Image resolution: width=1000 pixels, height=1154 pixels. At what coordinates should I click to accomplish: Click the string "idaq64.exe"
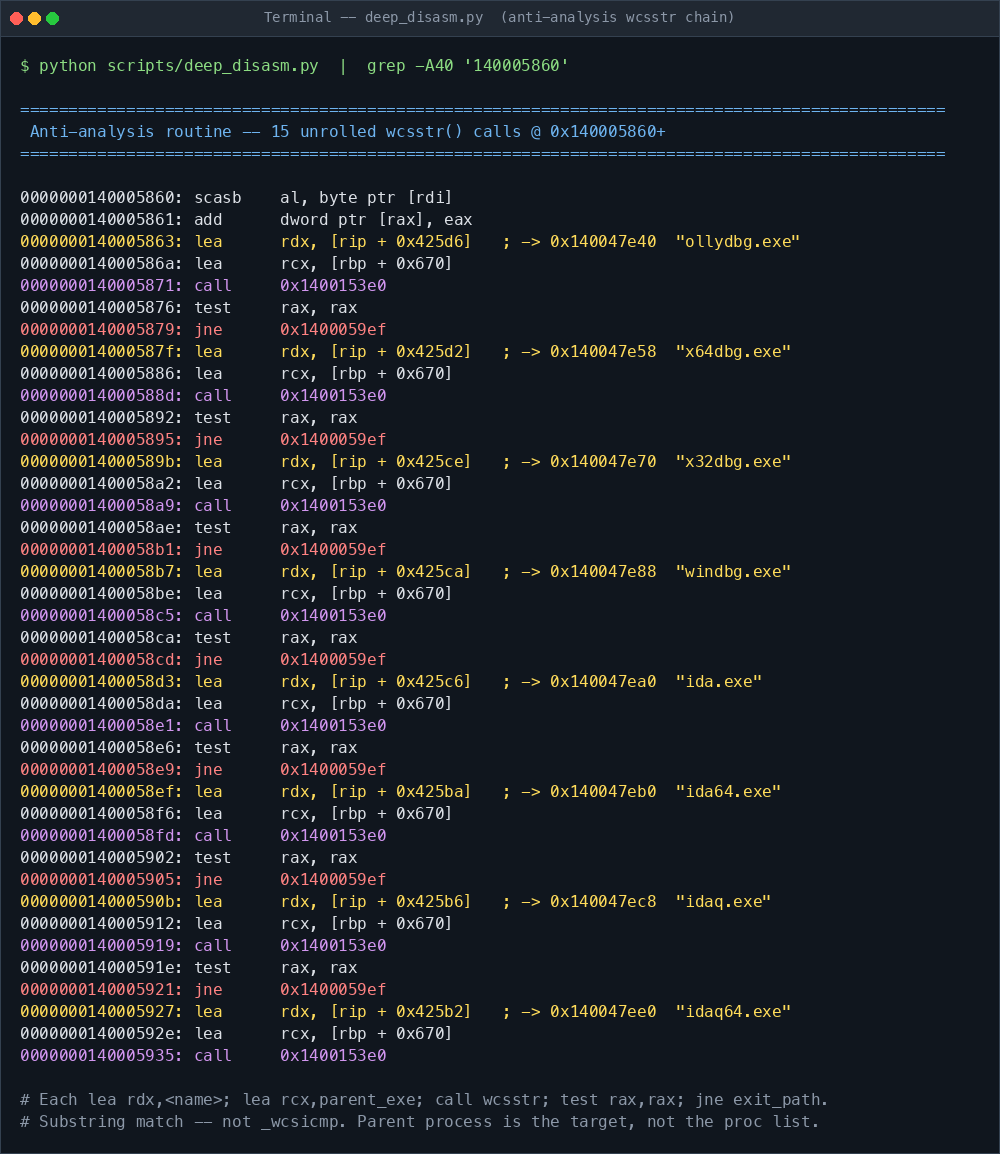pyautogui.click(x=733, y=1012)
